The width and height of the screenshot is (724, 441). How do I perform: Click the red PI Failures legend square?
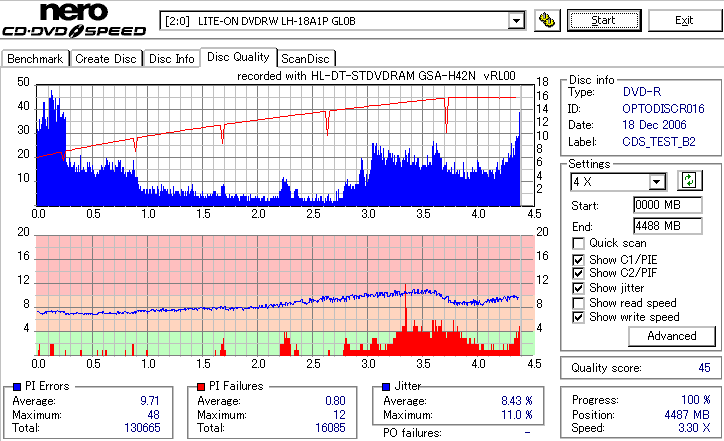(201, 387)
